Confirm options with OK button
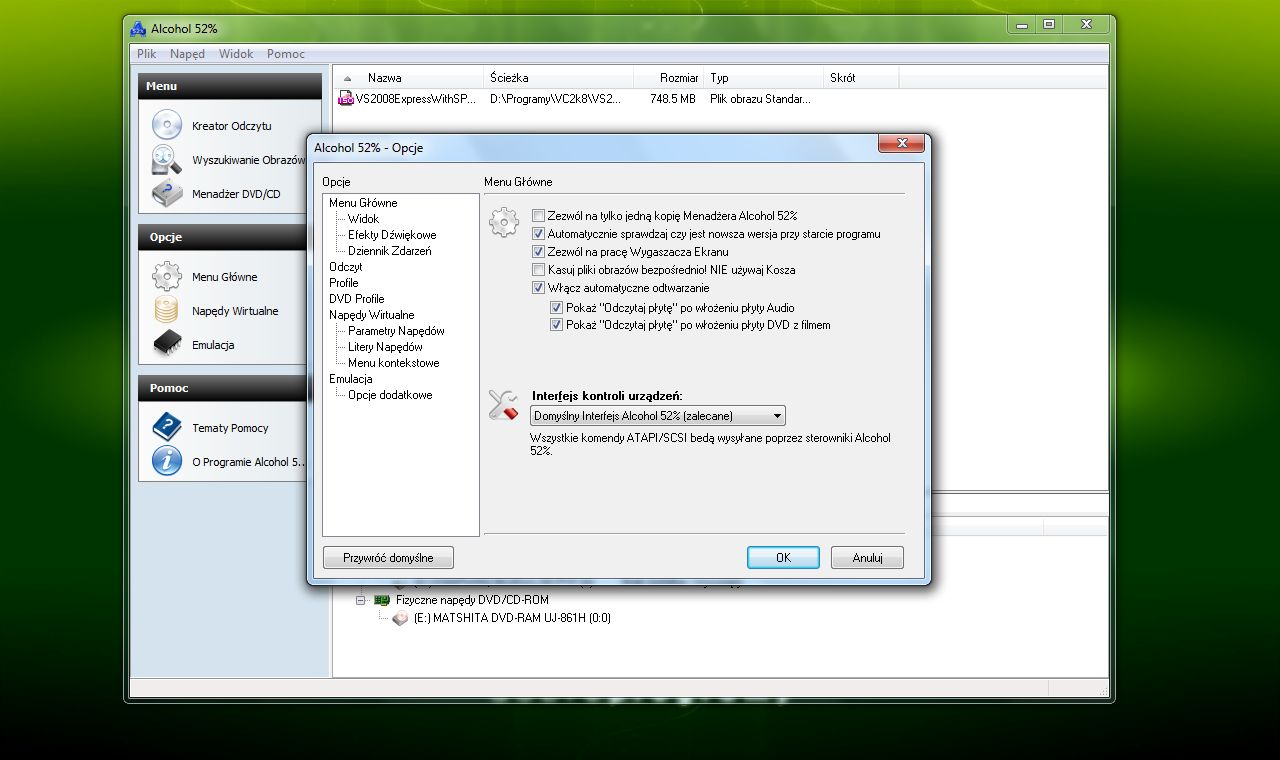The width and height of the screenshot is (1280, 760). (783, 558)
